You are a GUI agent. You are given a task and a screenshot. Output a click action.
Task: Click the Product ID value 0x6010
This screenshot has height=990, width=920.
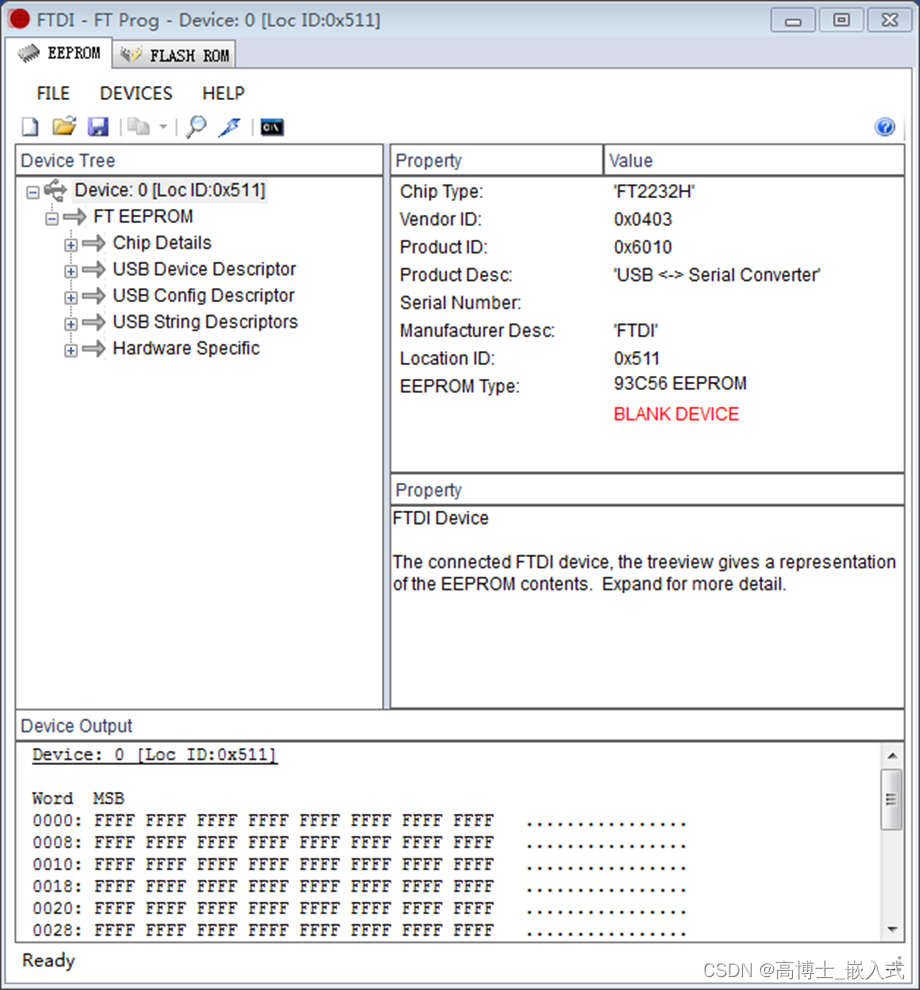pyautogui.click(x=643, y=248)
